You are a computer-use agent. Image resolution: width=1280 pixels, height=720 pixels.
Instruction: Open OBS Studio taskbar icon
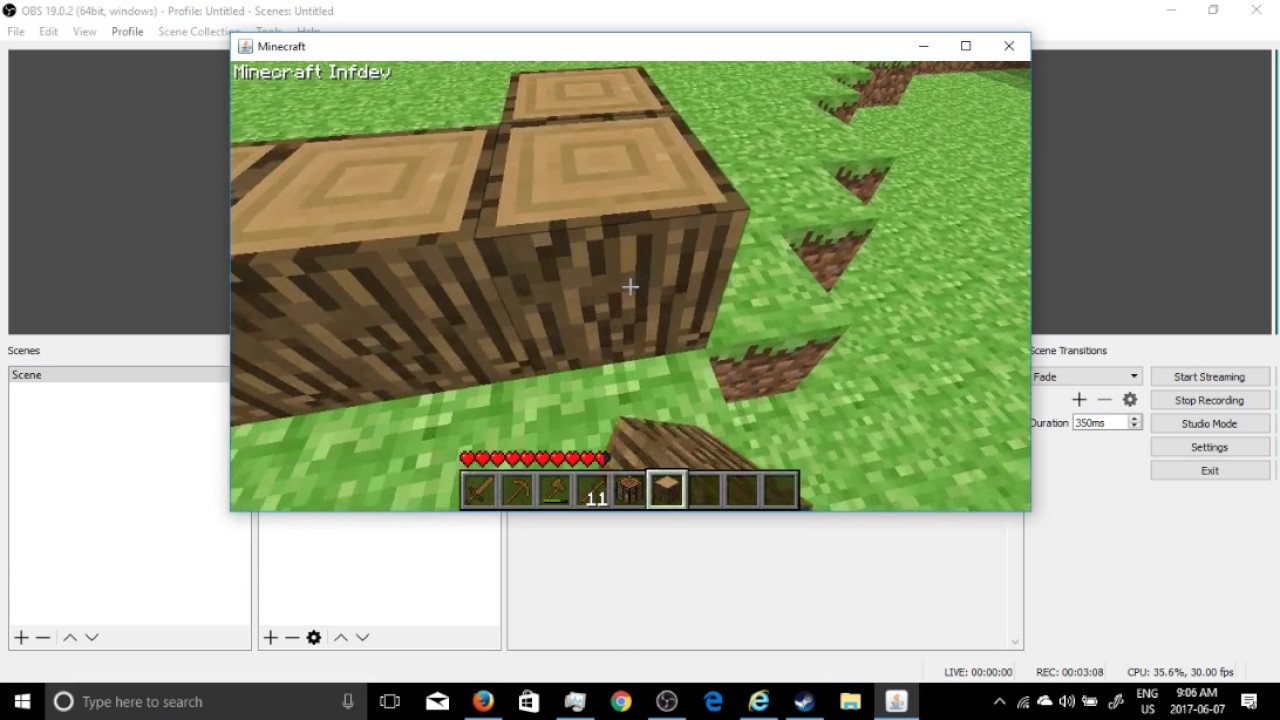pos(667,701)
